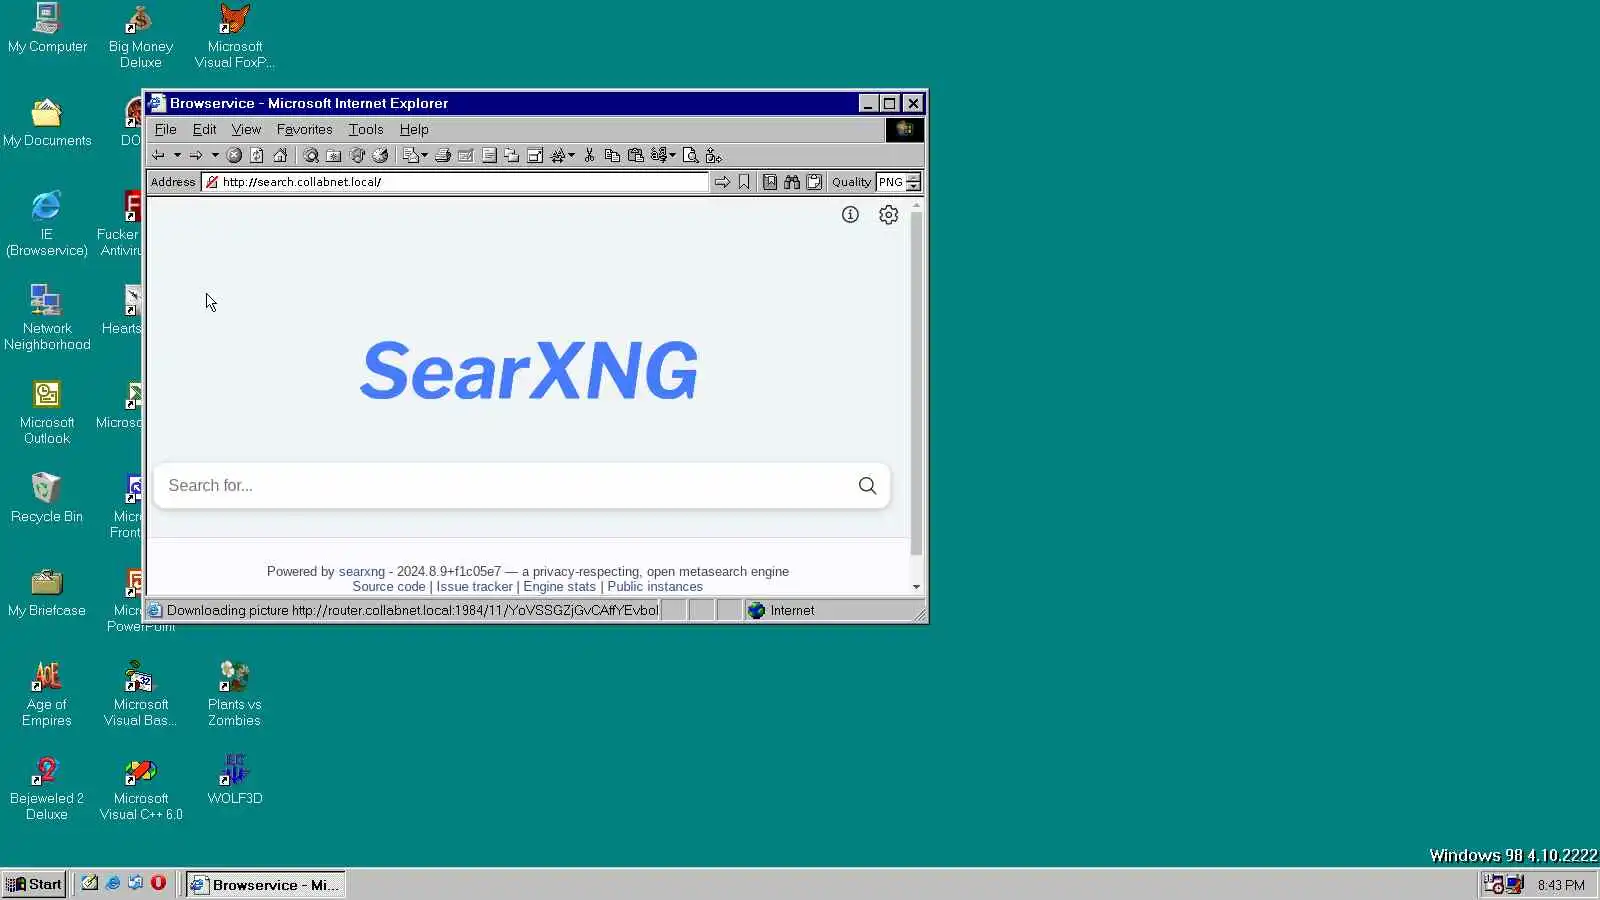Open SearXNG preferences gear icon
Viewport: 1600px width, 900px height.
click(x=888, y=214)
